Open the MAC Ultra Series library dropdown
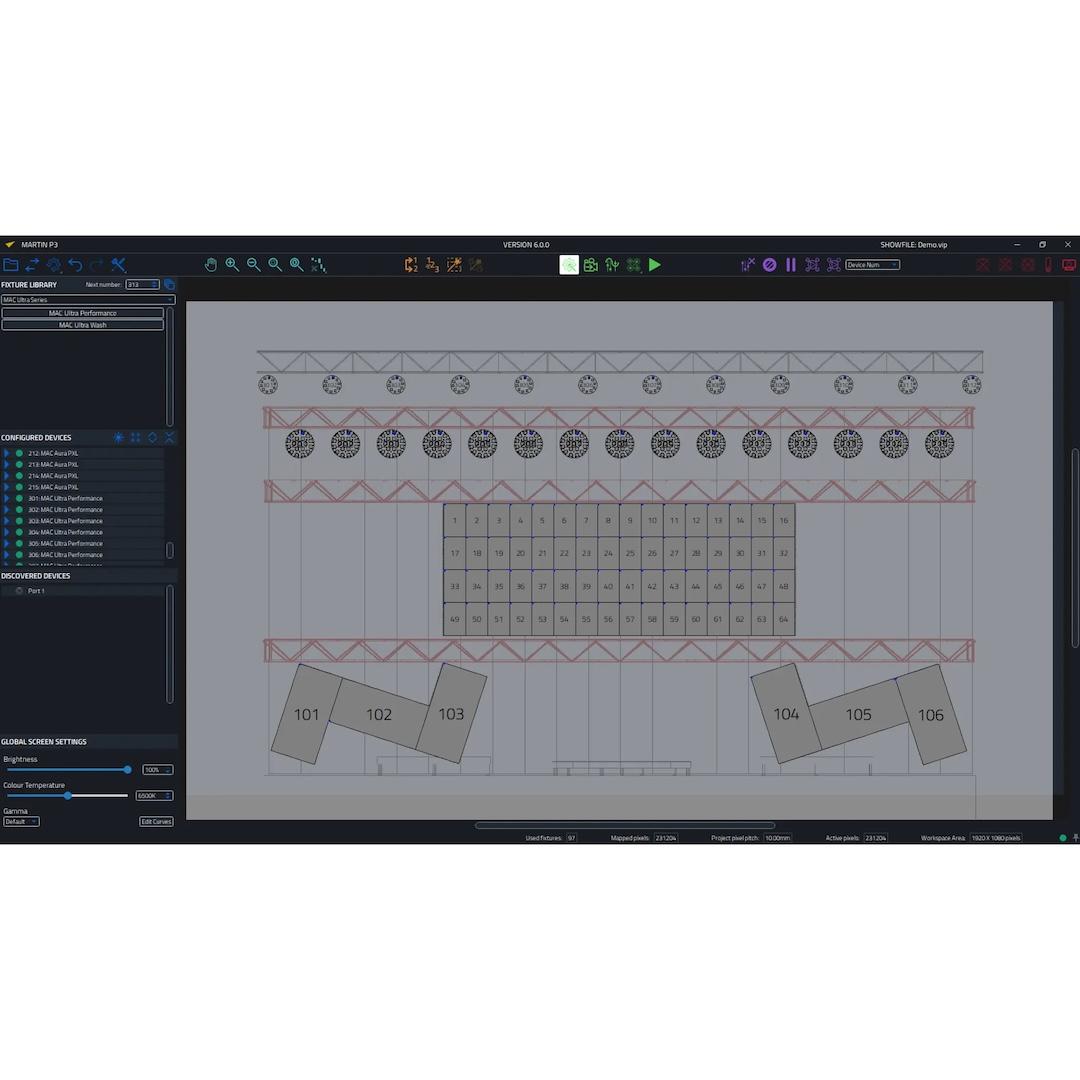 88,300
